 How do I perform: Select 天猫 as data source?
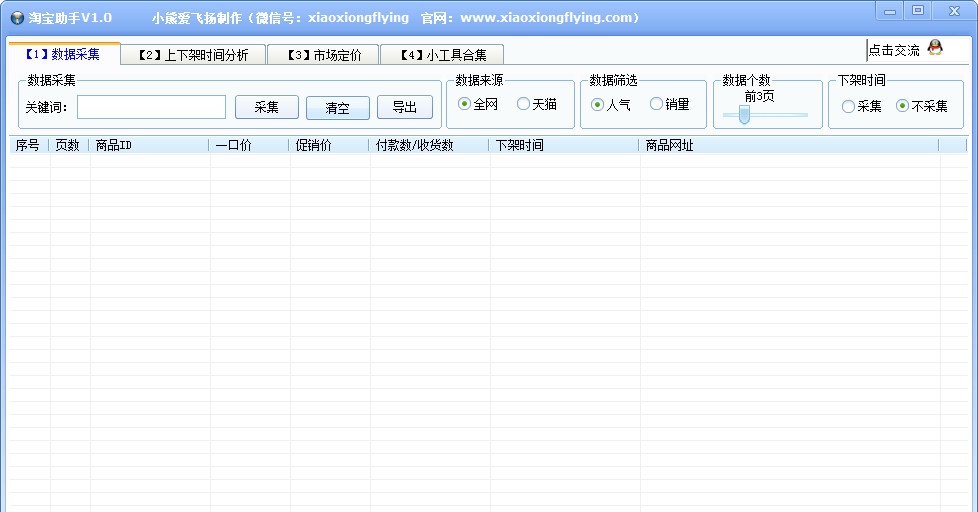(x=537, y=104)
